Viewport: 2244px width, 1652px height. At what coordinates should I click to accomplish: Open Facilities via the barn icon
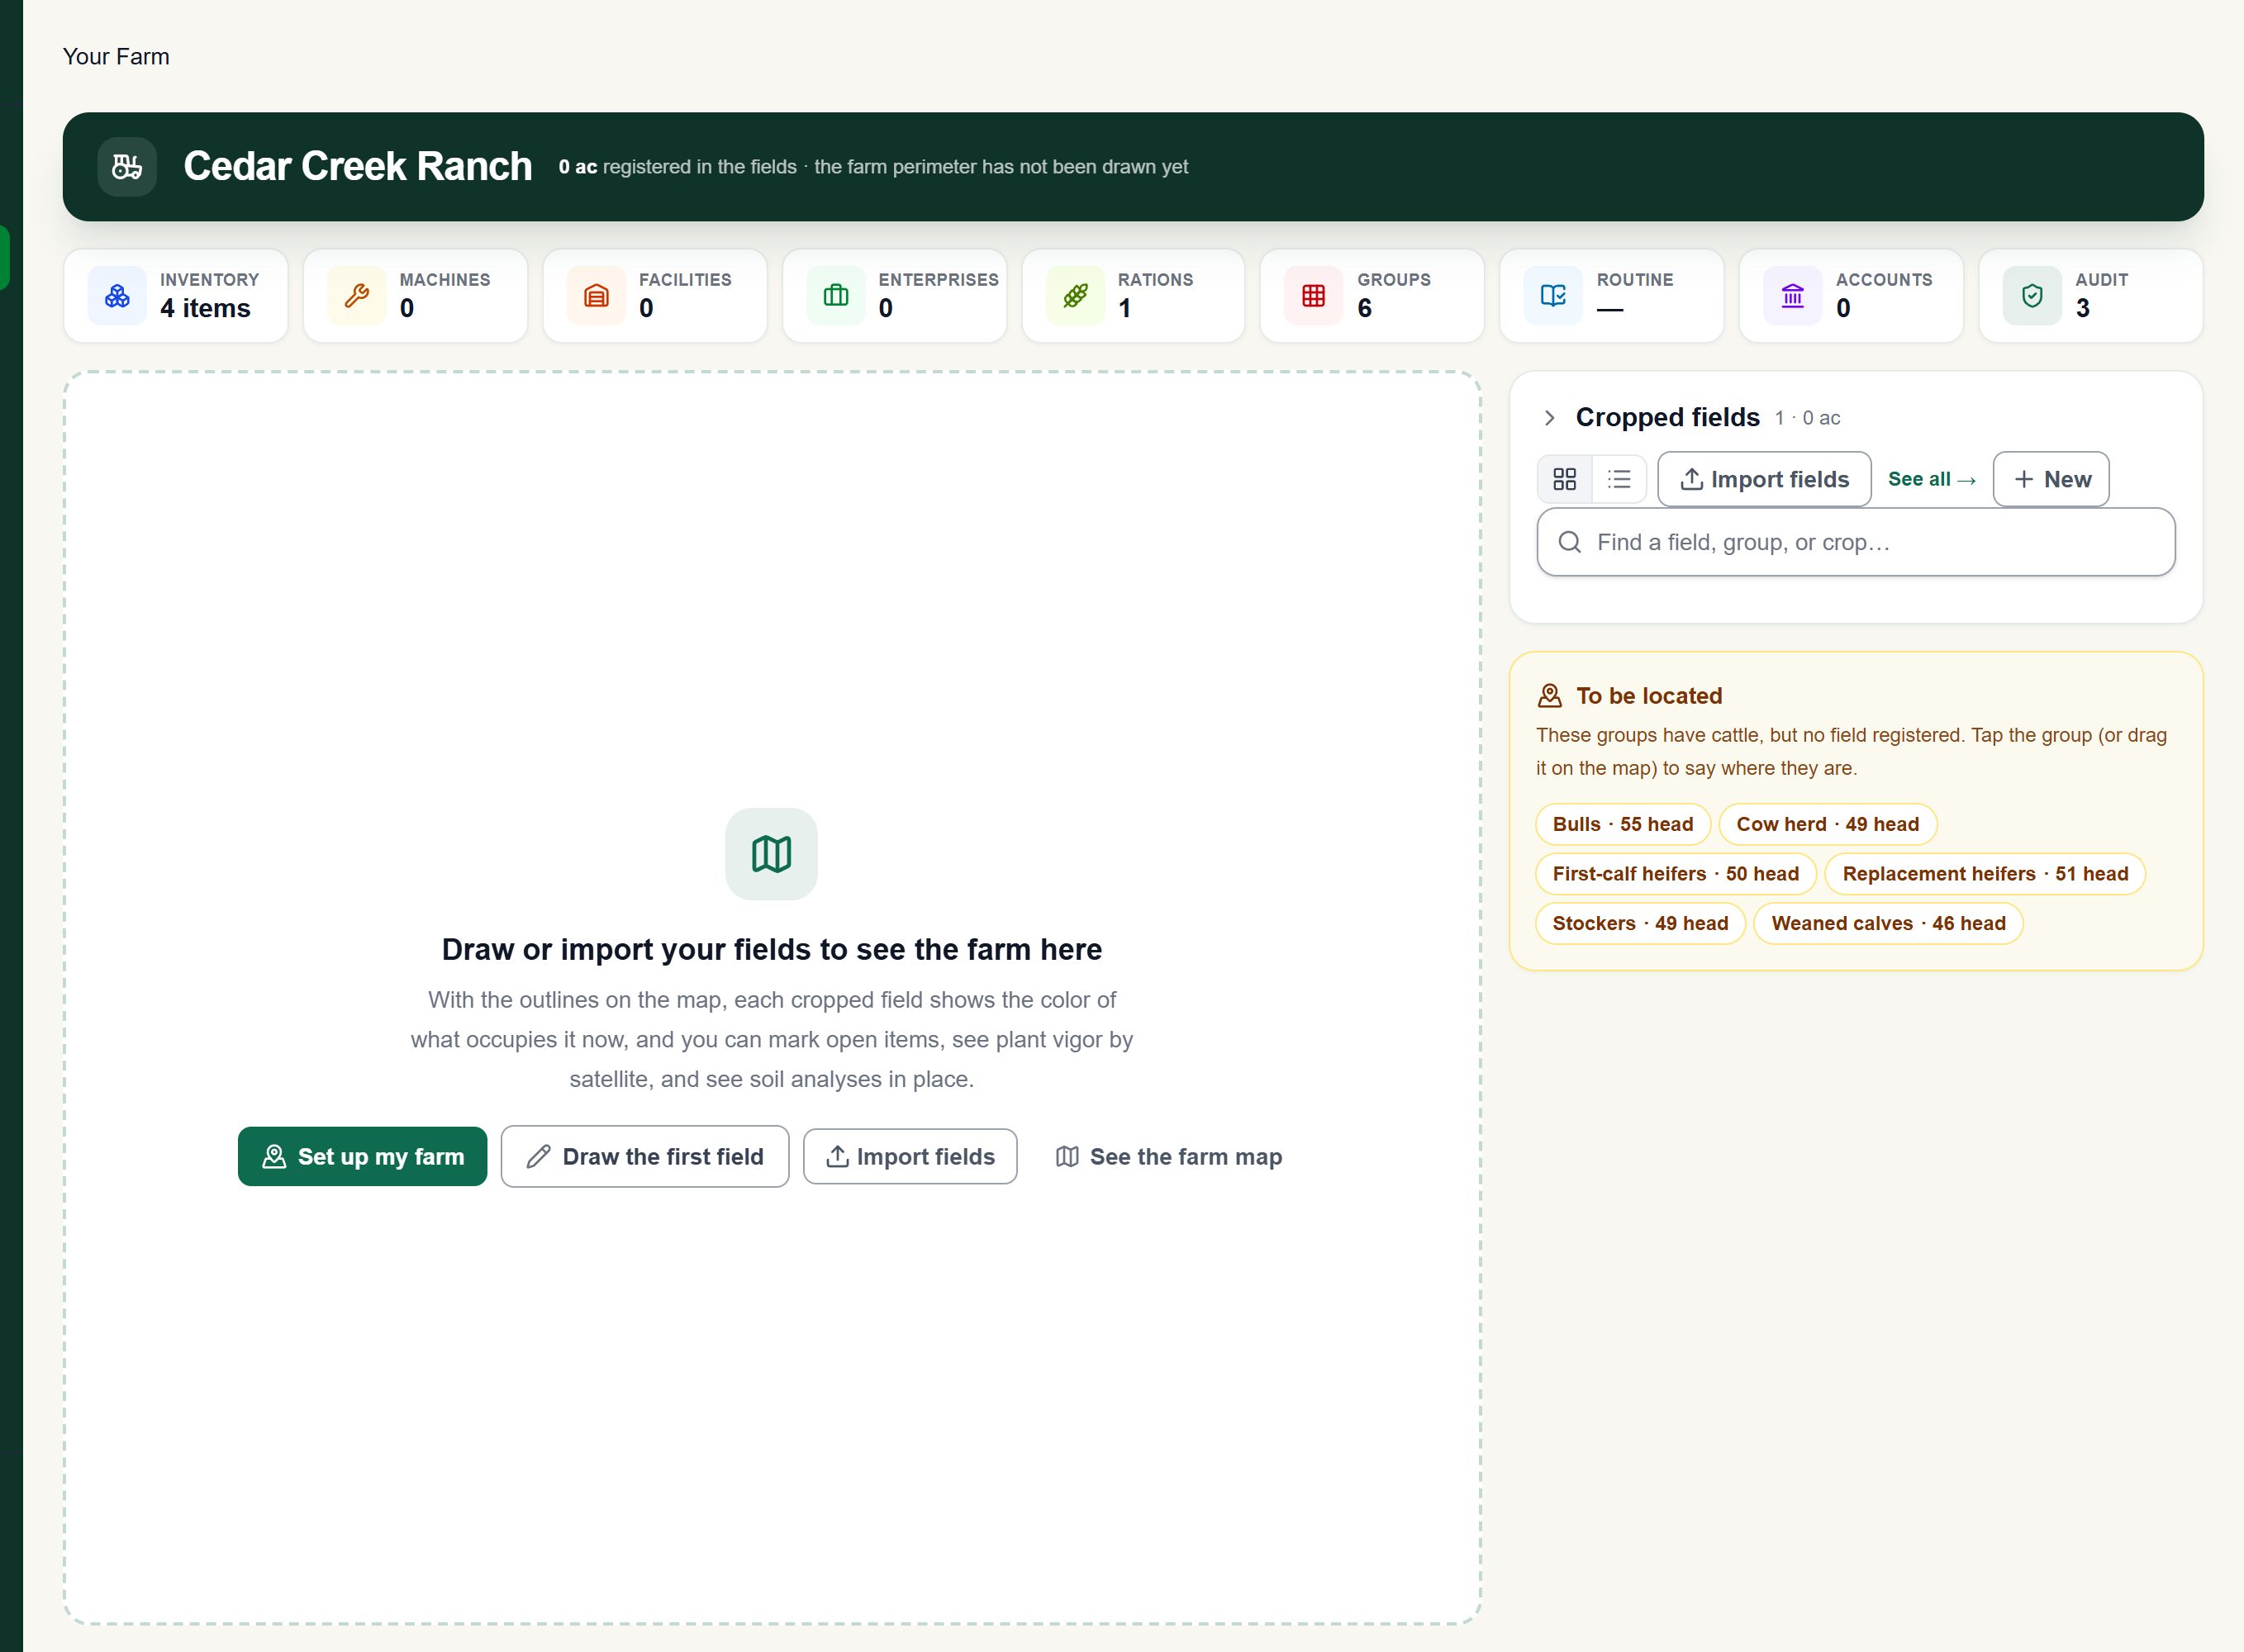point(596,296)
